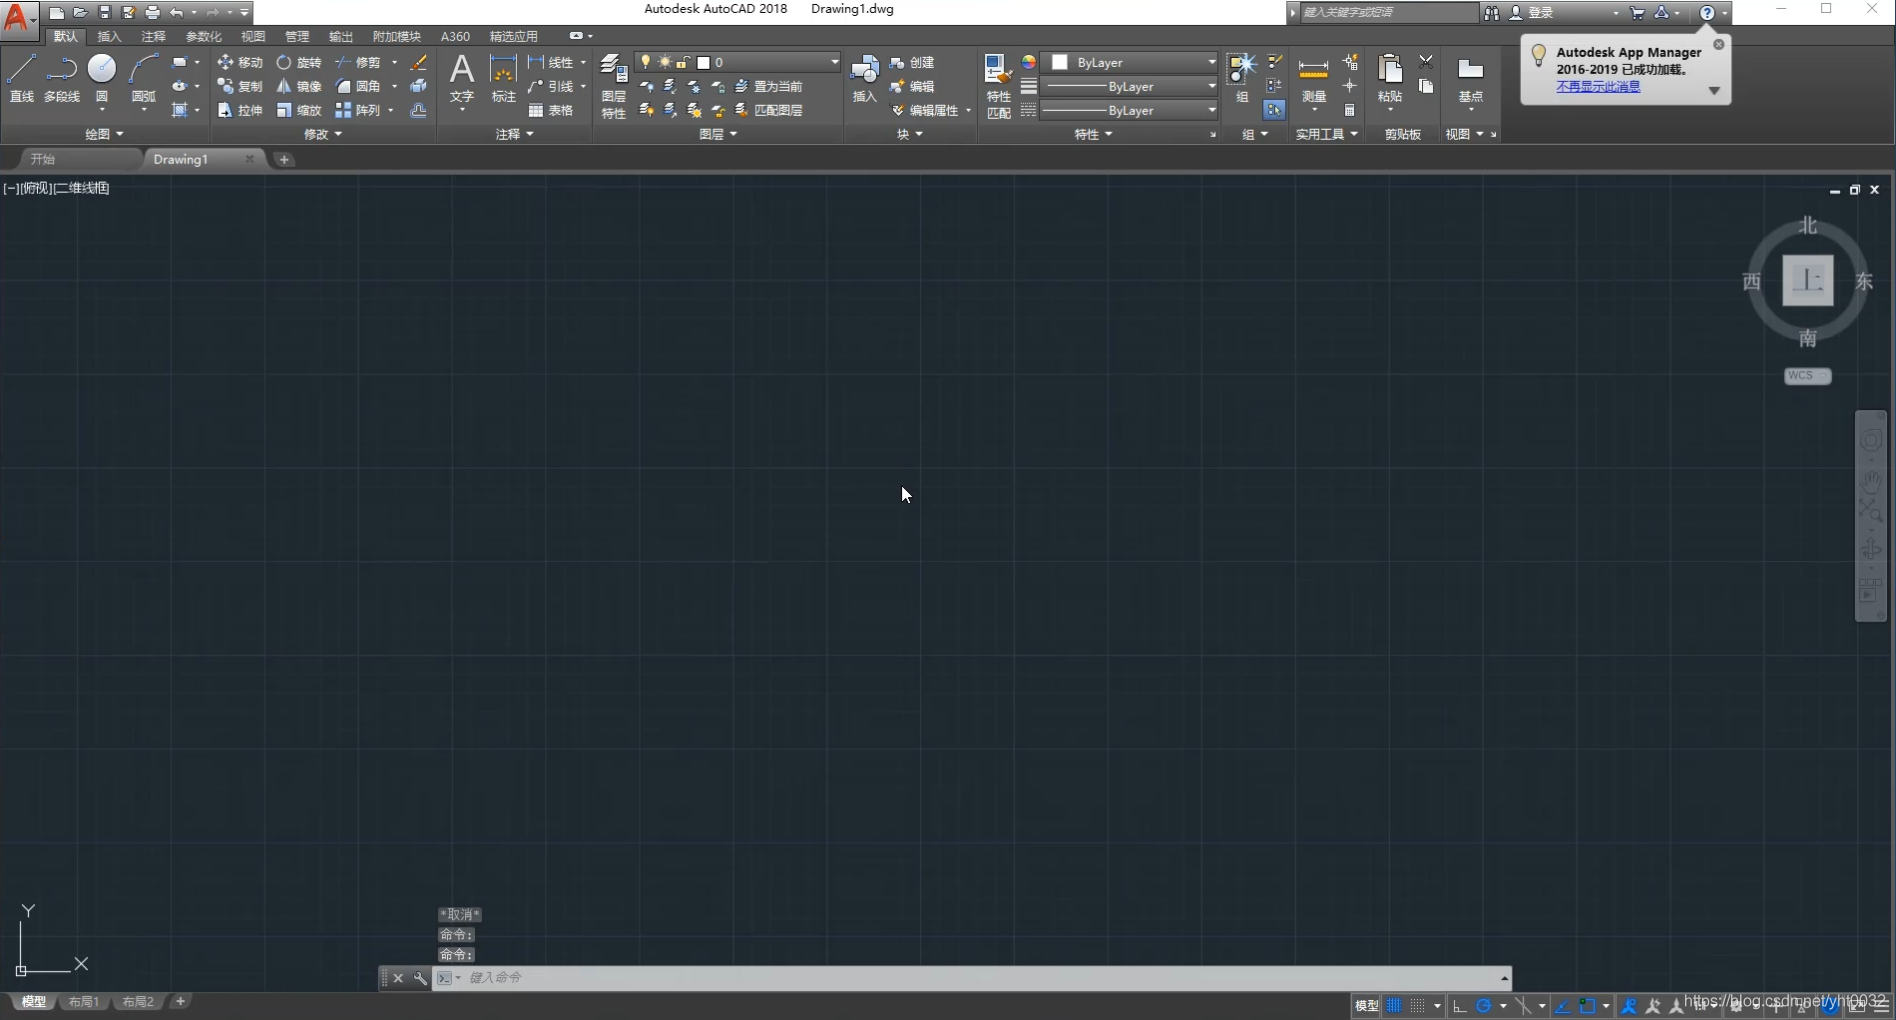Switch to the Insert (插入) ribbon tab
Viewport: 1896px width, 1020px height.
coord(109,36)
